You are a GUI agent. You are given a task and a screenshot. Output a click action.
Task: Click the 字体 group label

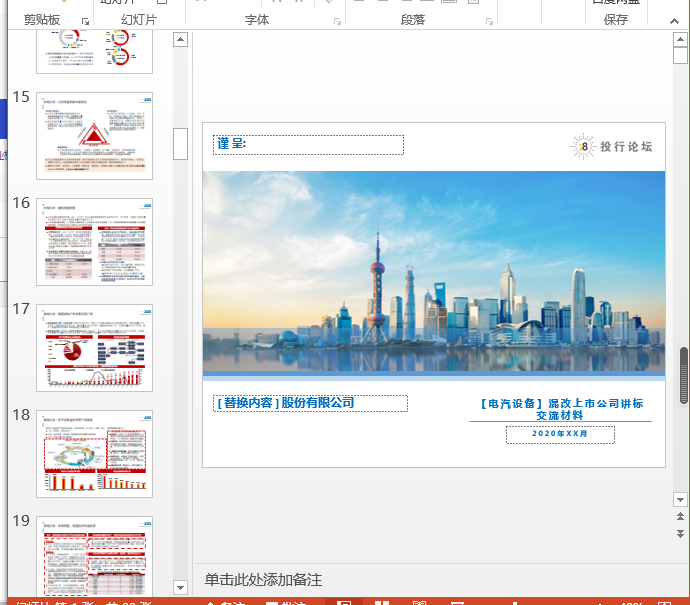click(x=257, y=20)
